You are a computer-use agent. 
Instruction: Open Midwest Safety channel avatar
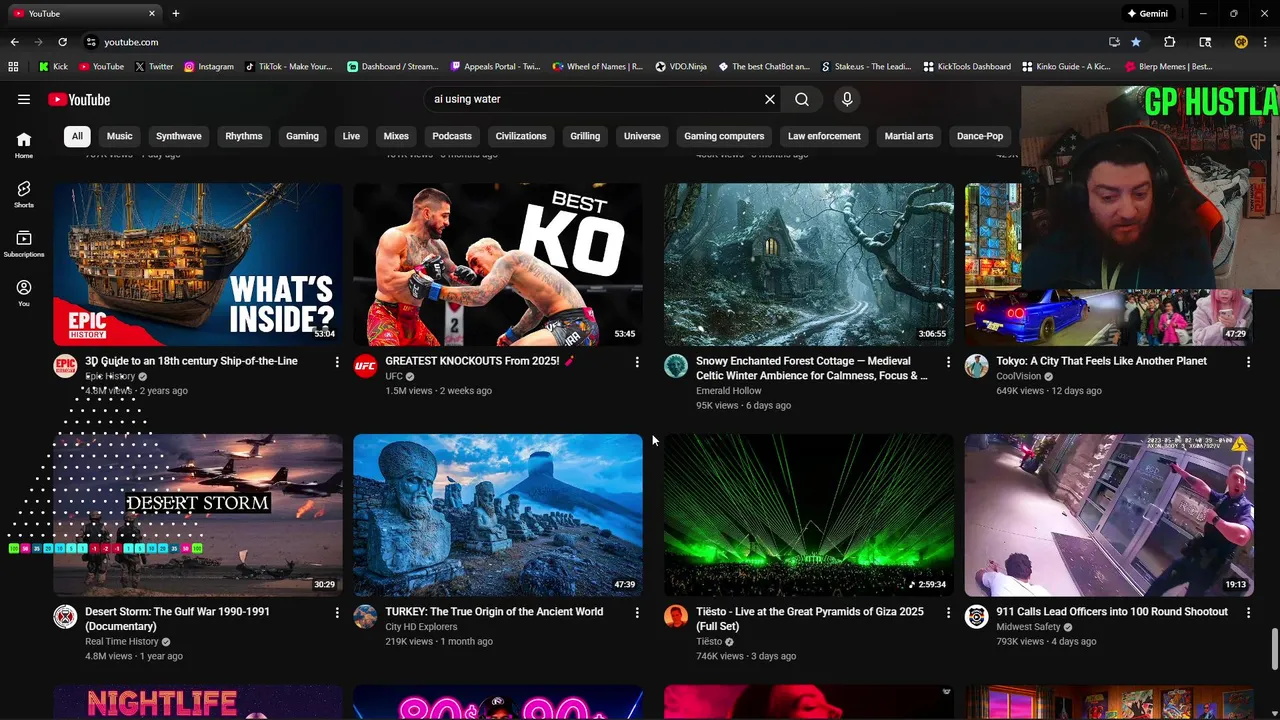click(x=976, y=616)
